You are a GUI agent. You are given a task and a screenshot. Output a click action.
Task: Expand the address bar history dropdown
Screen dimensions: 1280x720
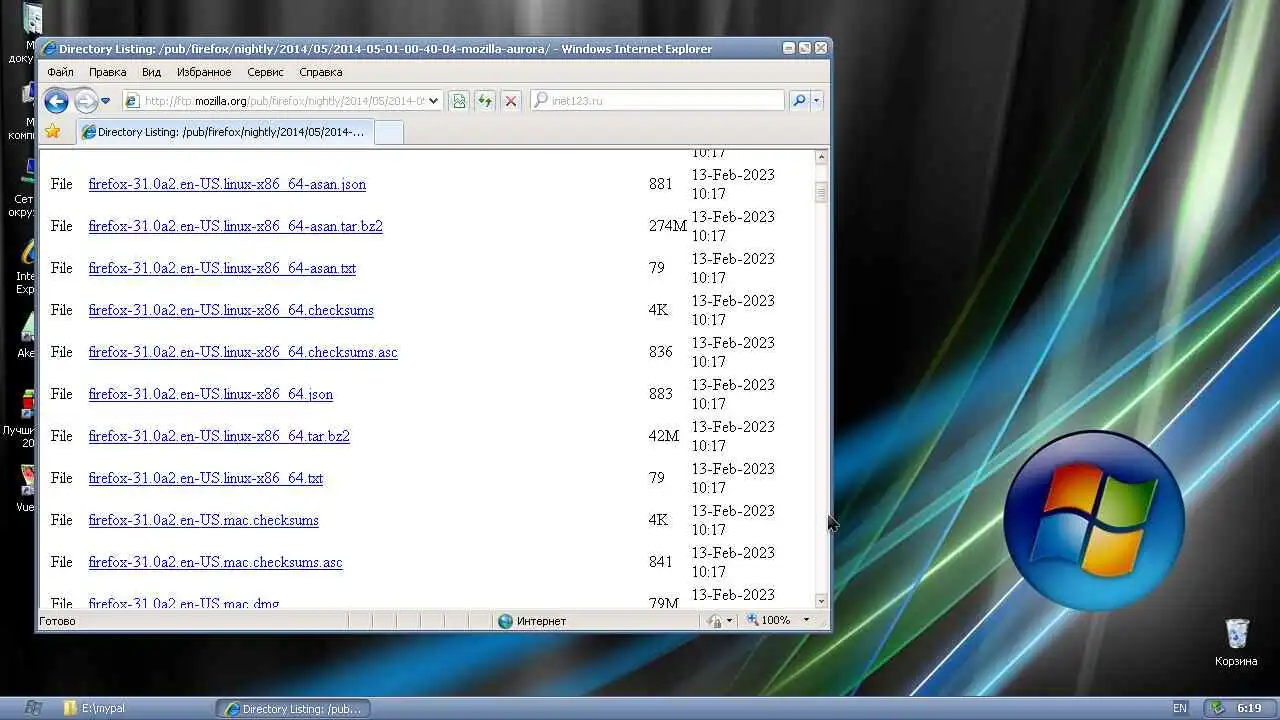(434, 101)
